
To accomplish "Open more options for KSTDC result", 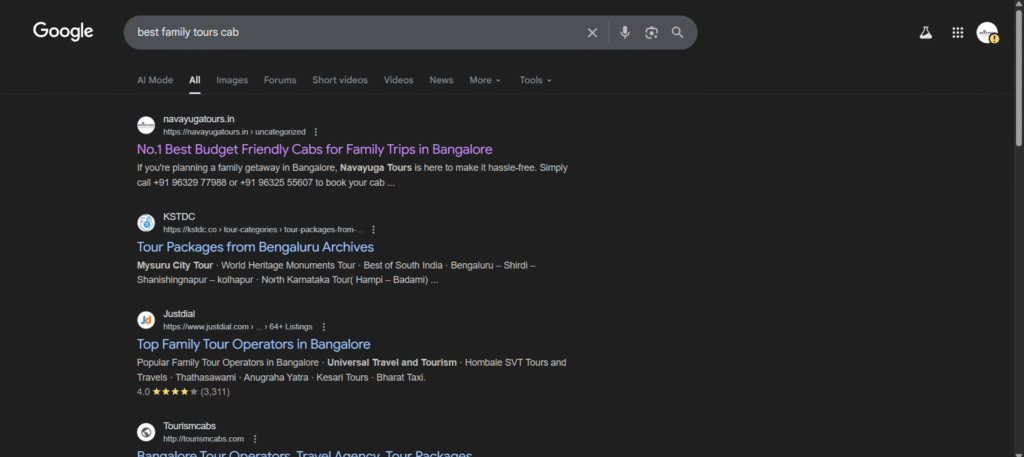I will [374, 230].
